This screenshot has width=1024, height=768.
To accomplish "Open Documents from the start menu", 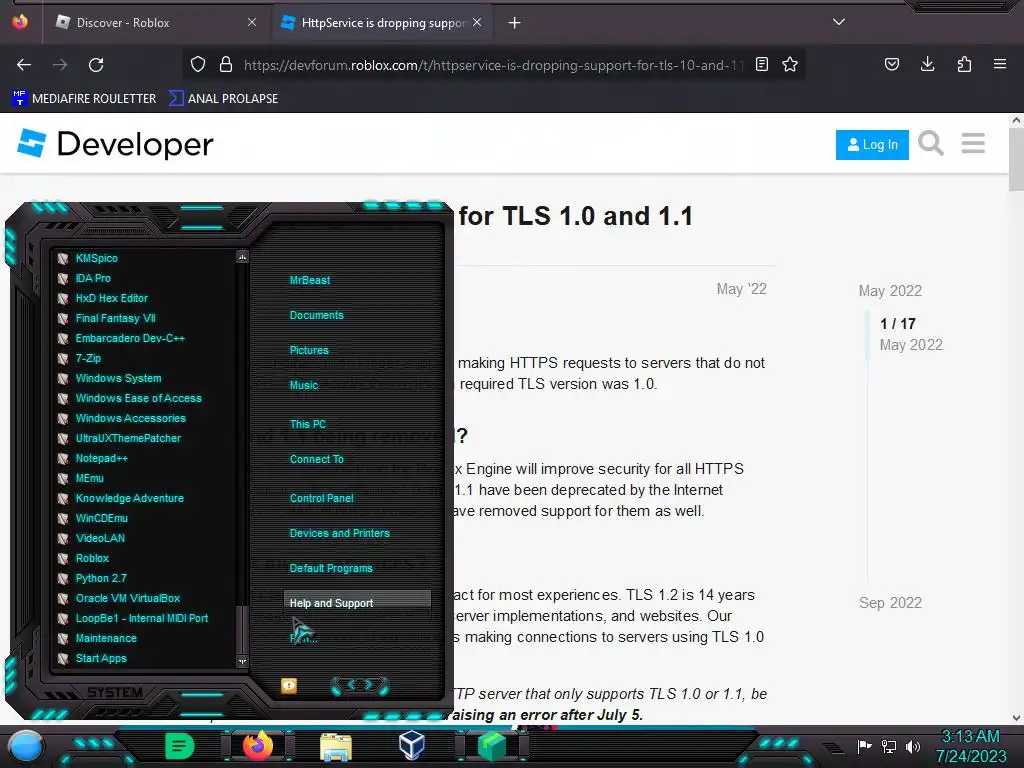I will click(316, 315).
